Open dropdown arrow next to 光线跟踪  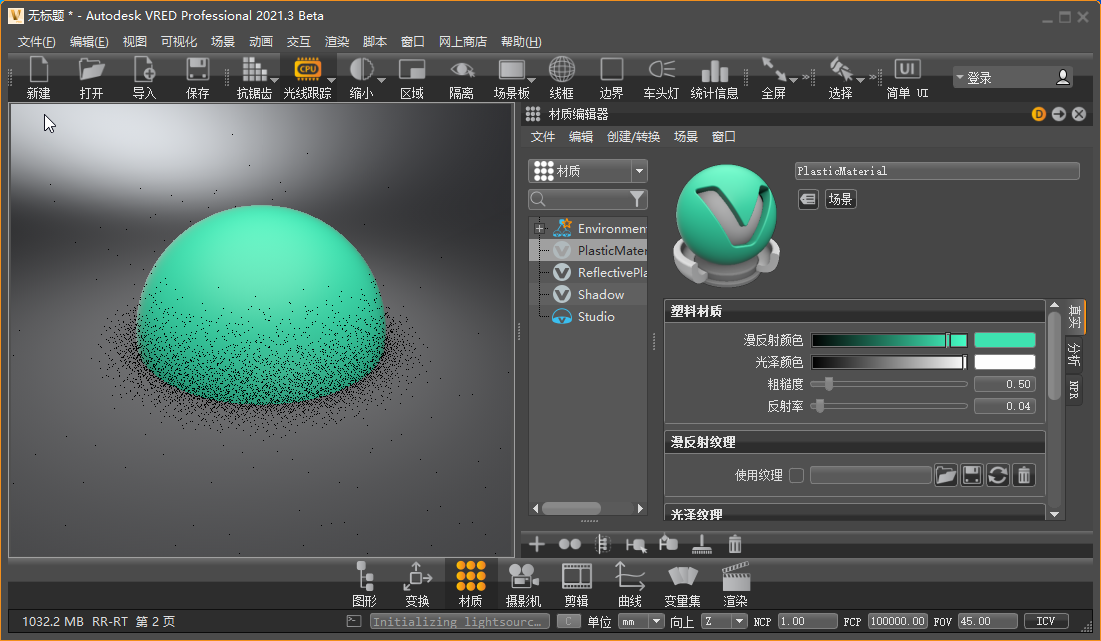(331, 81)
